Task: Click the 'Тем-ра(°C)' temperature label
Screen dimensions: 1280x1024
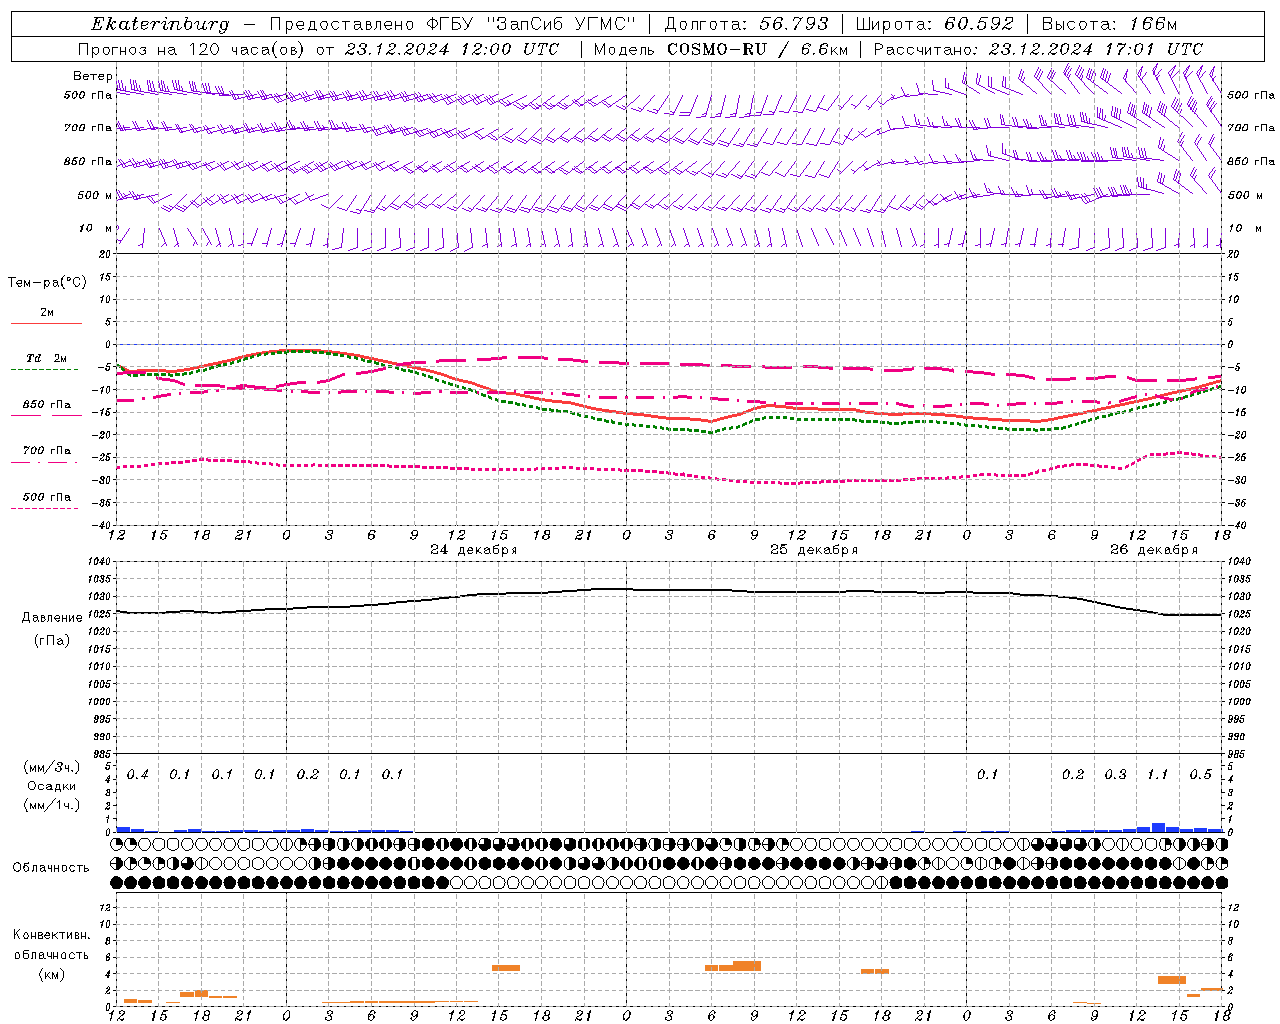Action: pyautogui.click(x=47, y=283)
